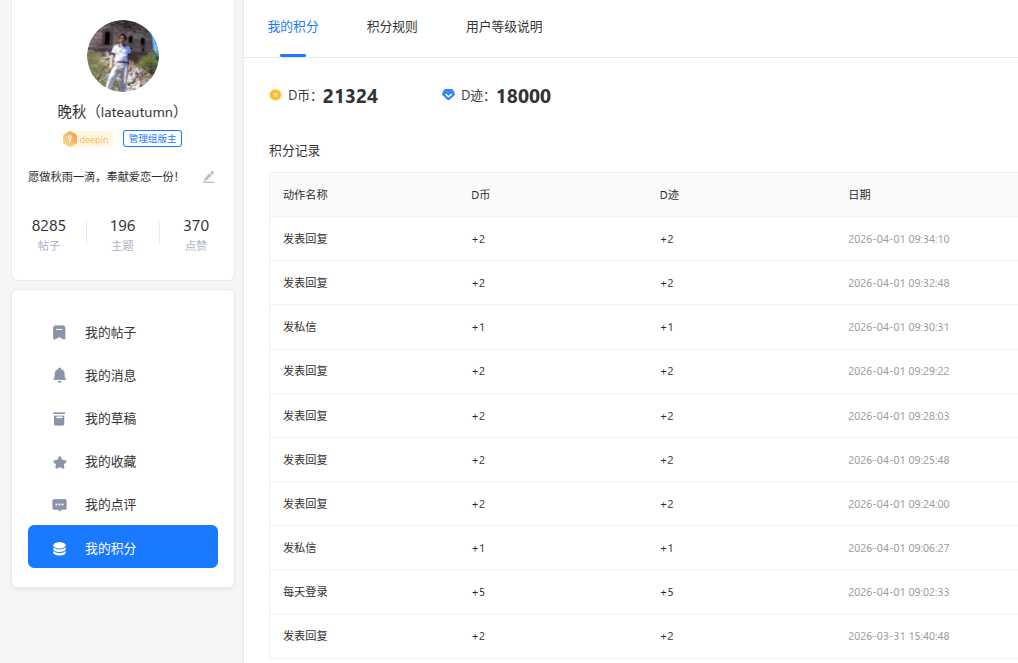
Task: Click the user profile avatar photo
Action: coord(123,56)
